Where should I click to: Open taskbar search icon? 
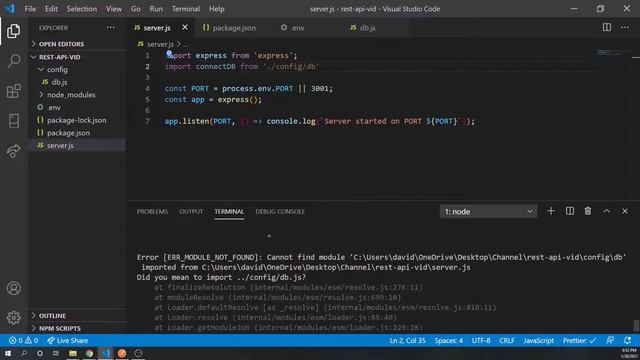pos(24,353)
